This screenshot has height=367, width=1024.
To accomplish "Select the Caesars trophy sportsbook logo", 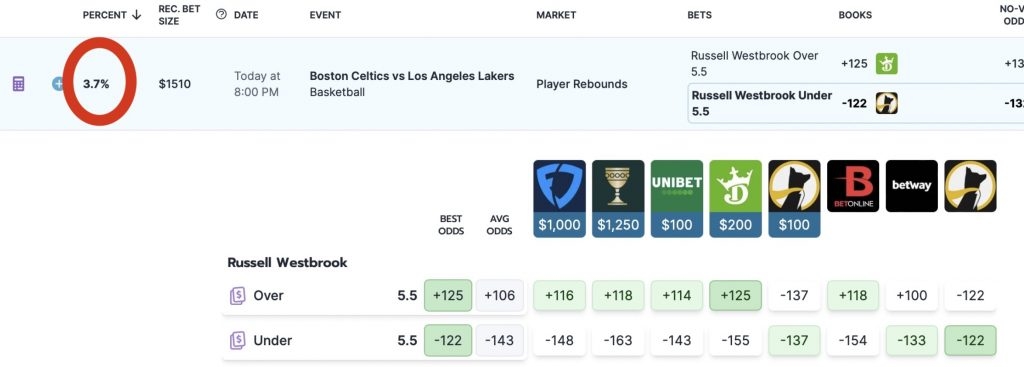I will 618,186.
